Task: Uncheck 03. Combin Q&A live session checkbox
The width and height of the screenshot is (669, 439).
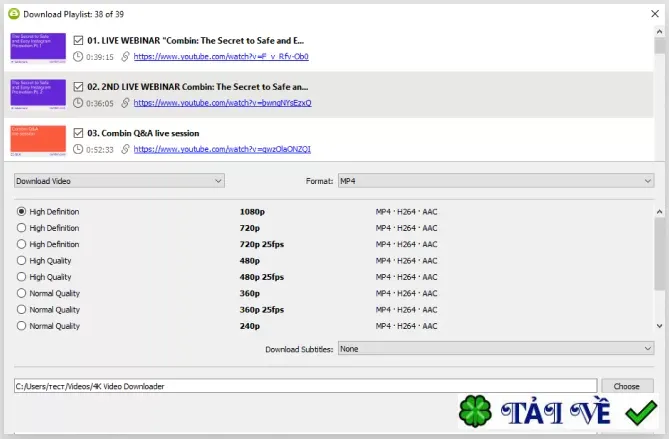Action: coord(78,133)
